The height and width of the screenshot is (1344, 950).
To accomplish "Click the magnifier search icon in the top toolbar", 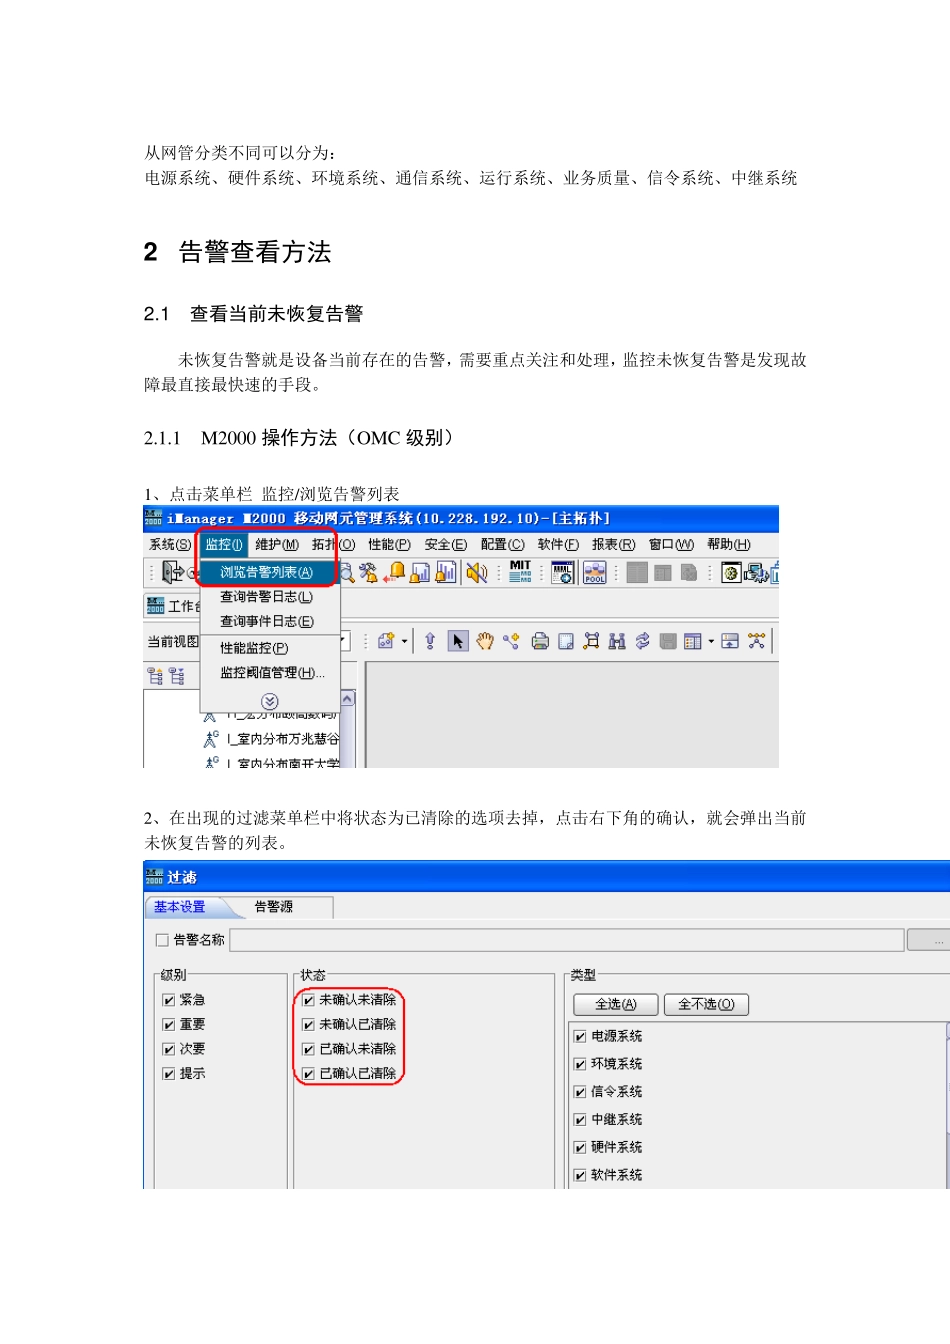I will coord(347,572).
